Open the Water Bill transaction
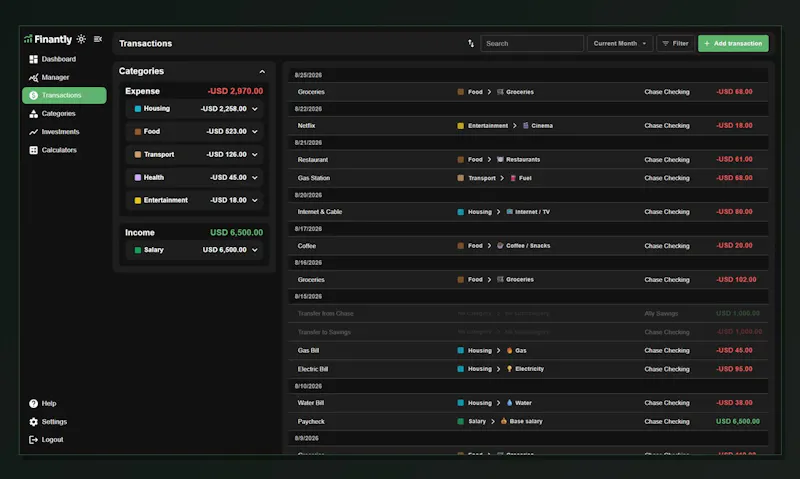The width and height of the screenshot is (800, 479). click(528, 403)
